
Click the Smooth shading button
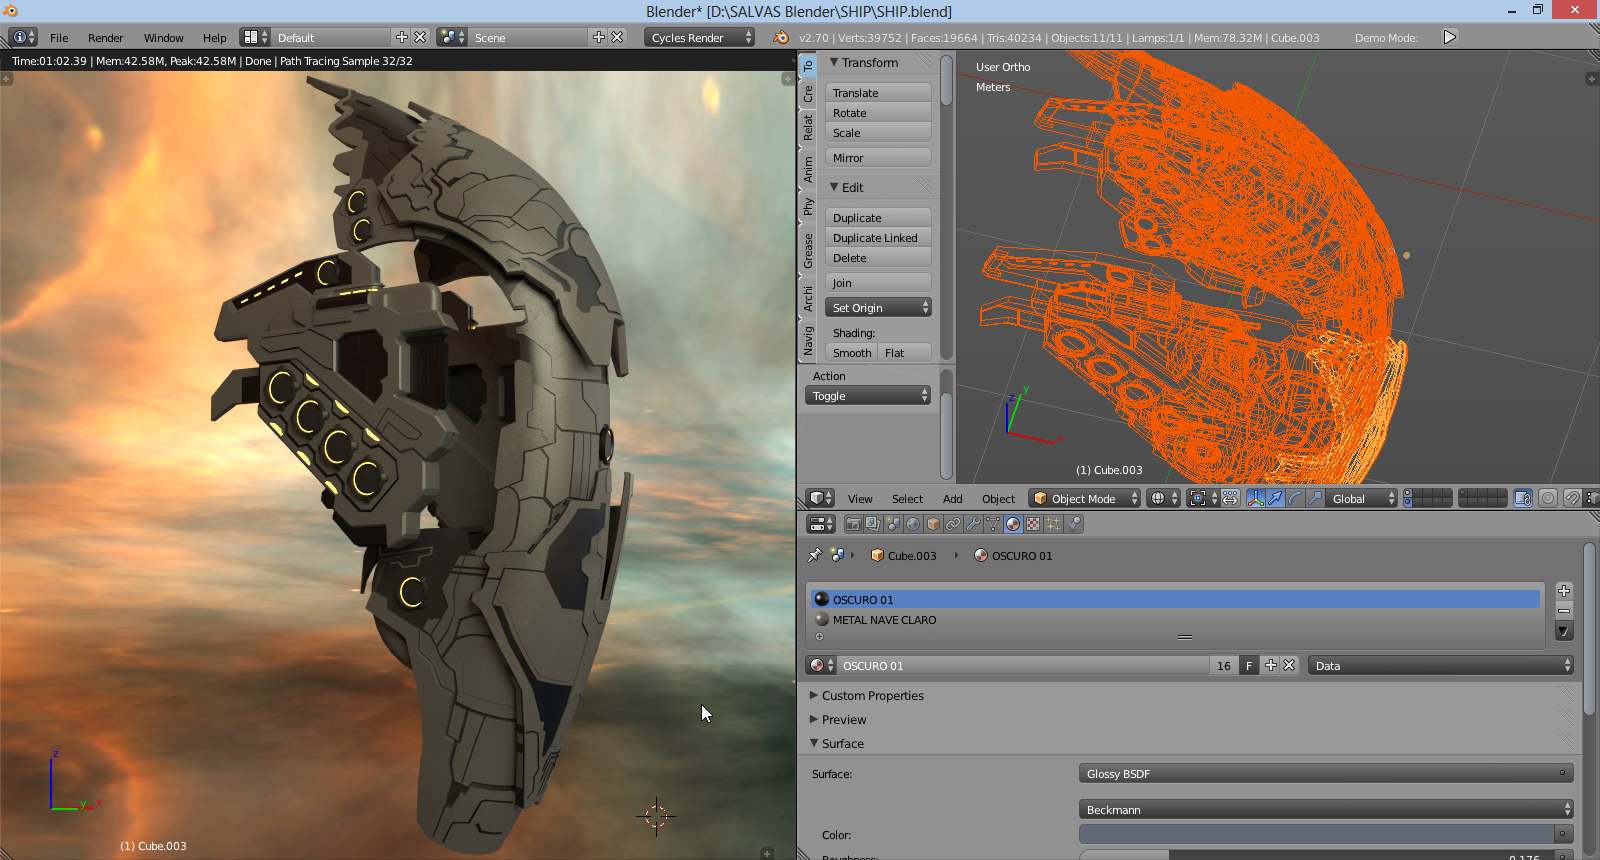click(x=851, y=353)
